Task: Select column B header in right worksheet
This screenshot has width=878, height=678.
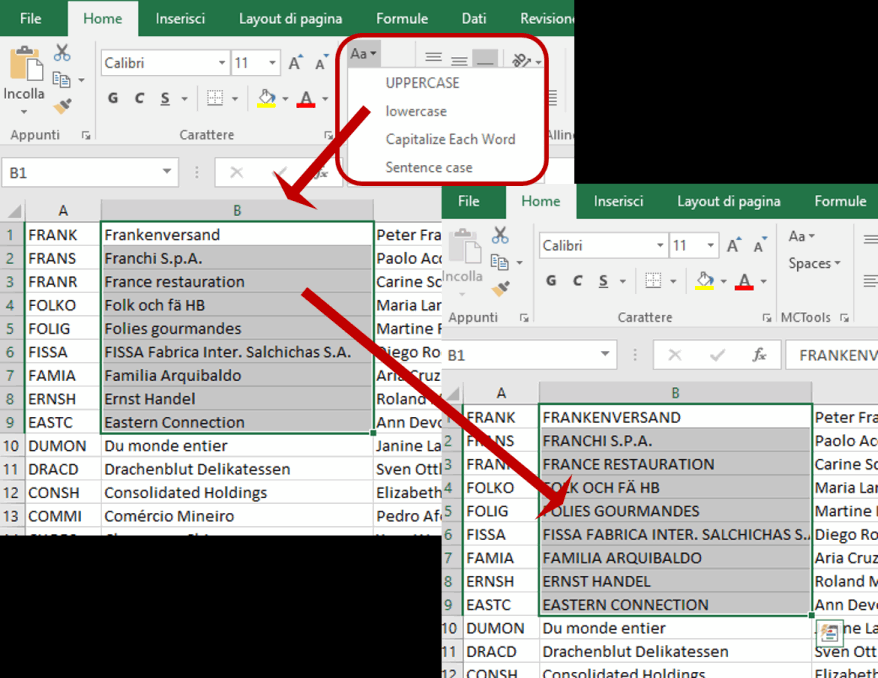Action: pos(675,393)
